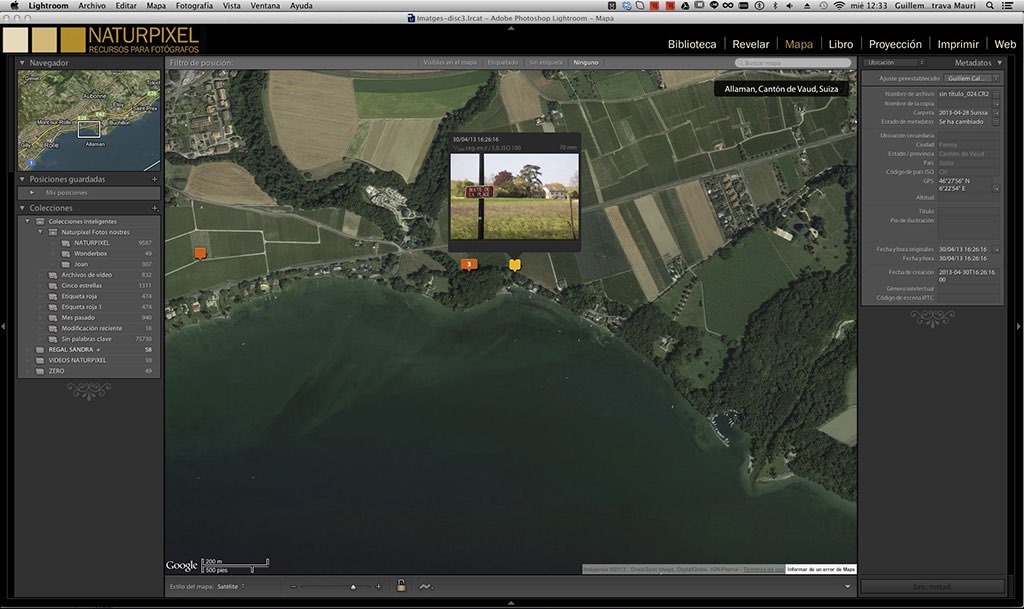Open the Apple menu
1024x609 pixels.
click(14, 5)
